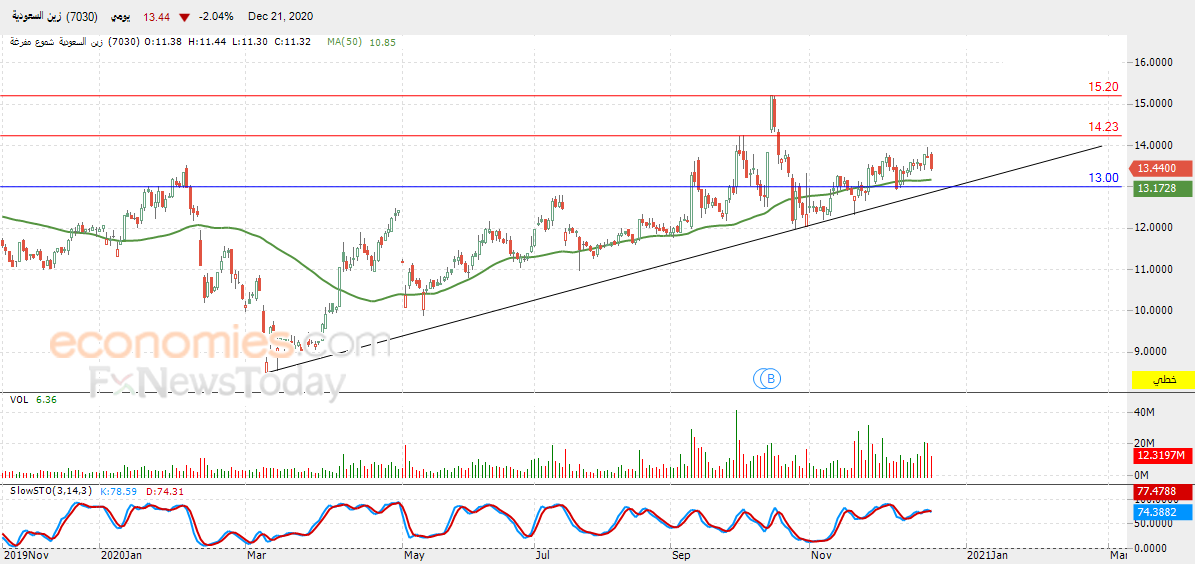Click the red 13.4400 current price tag
This screenshot has height=564, width=1195.
click(x=1158, y=168)
